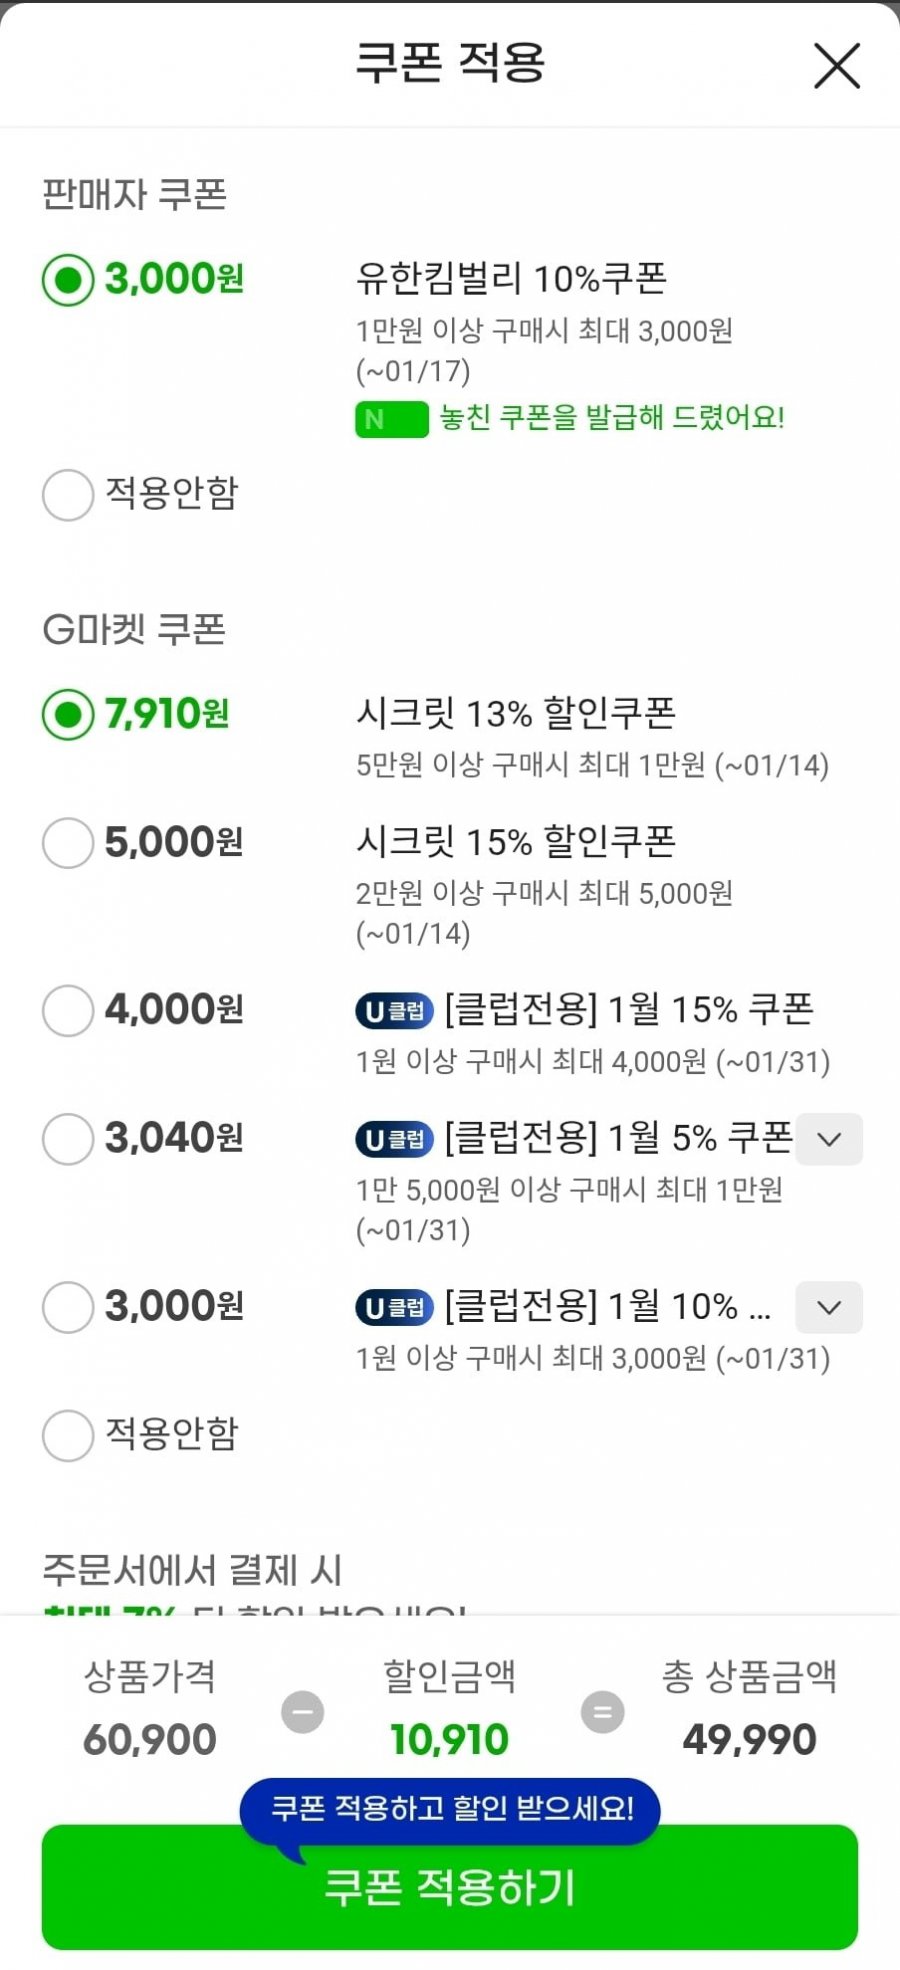This screenshot has width=900, height=1970.
Task: Select G마켓 coupon 적용안함 option
Action: (68, 1435)
